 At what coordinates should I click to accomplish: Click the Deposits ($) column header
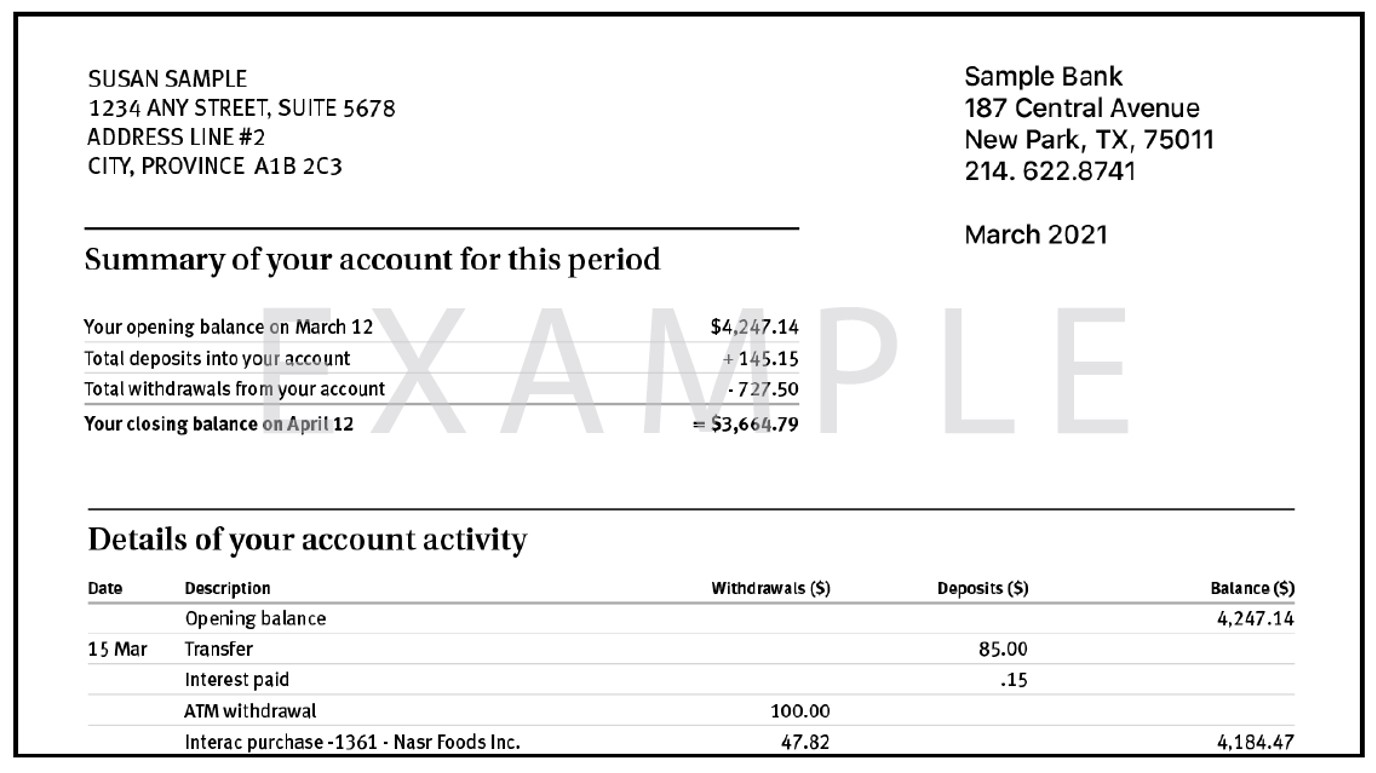click(982, 589)
